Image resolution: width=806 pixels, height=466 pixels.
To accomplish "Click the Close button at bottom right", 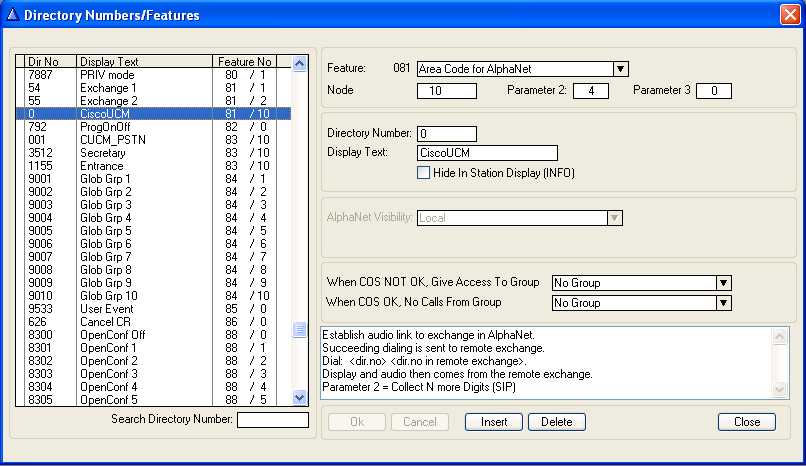I will (x=746, y=422).
